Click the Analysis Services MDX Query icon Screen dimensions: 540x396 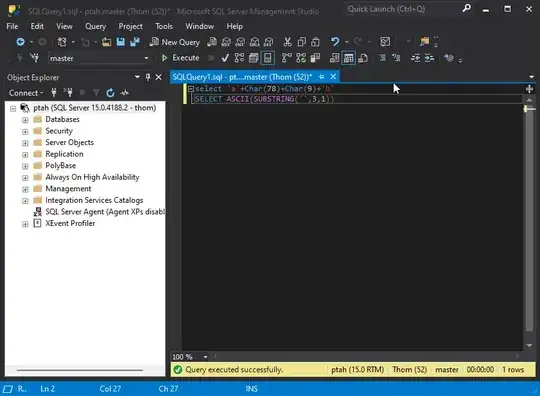pyautogui.click(x=226, y=42)
